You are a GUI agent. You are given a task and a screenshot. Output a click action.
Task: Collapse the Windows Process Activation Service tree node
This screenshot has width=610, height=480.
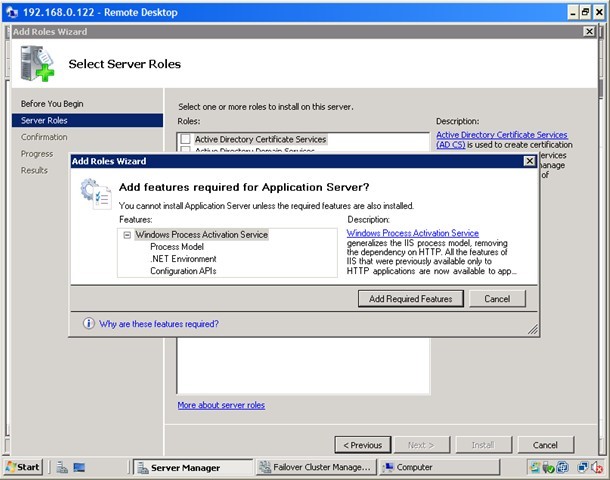pos(127,235)
